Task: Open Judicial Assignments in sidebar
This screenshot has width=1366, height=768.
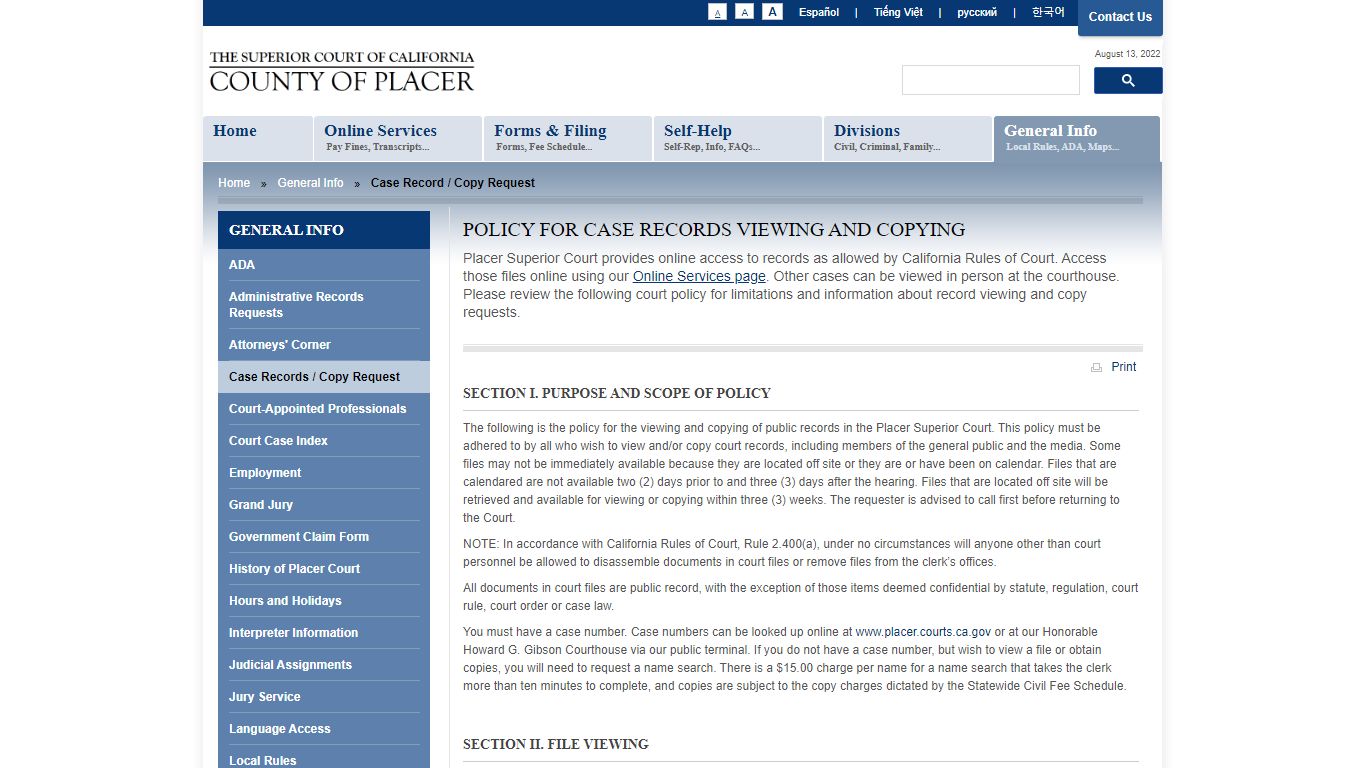Action: [x=324, y=665]
